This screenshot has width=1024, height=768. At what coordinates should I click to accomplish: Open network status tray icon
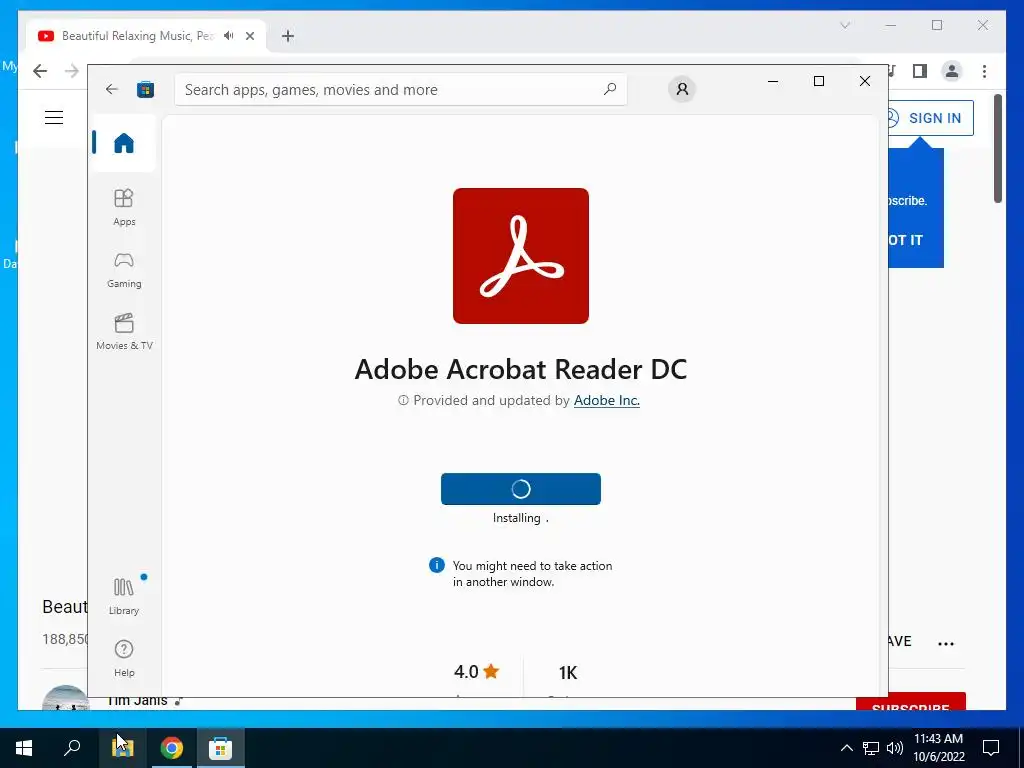(871, 748)
